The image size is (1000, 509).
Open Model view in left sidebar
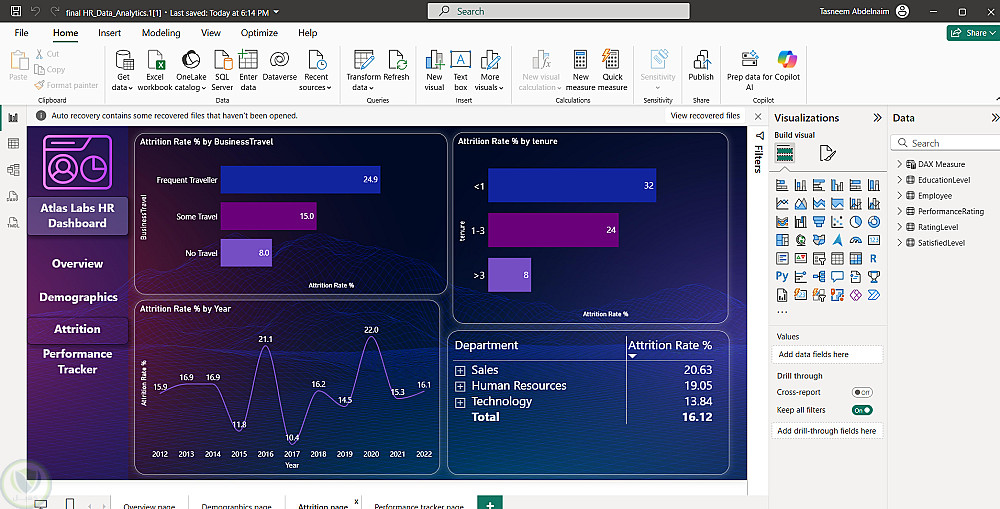(x=13, y=170)
